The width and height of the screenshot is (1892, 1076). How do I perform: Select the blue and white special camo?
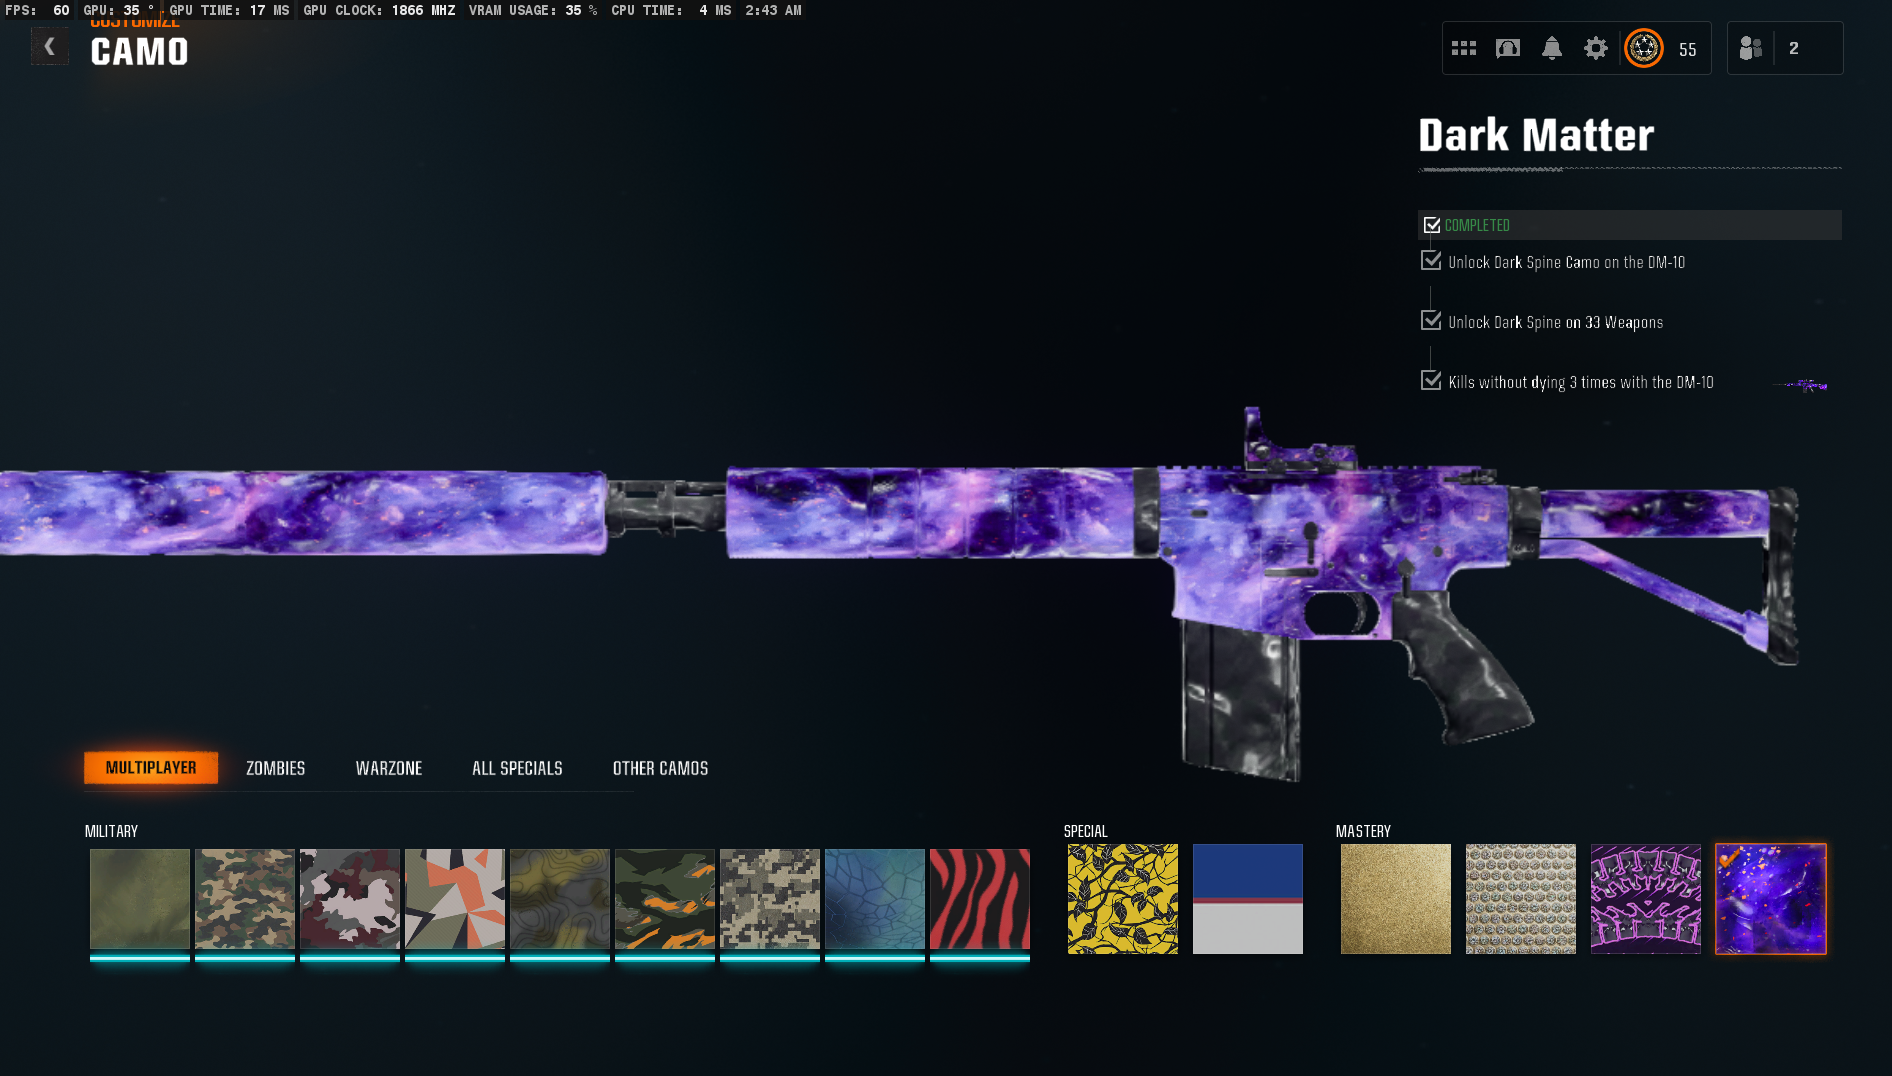click(x=1248, y=899)
